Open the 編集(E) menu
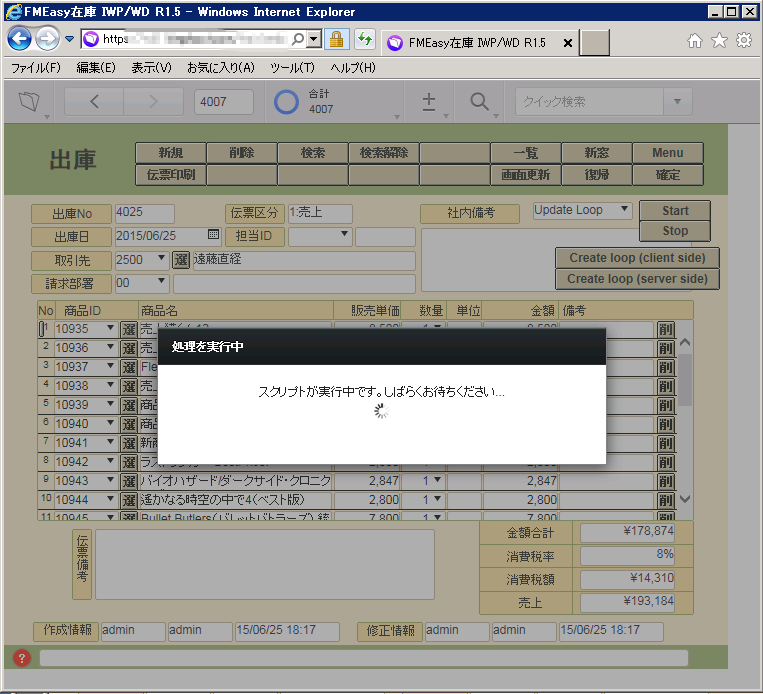 click(x=96, y=68)
